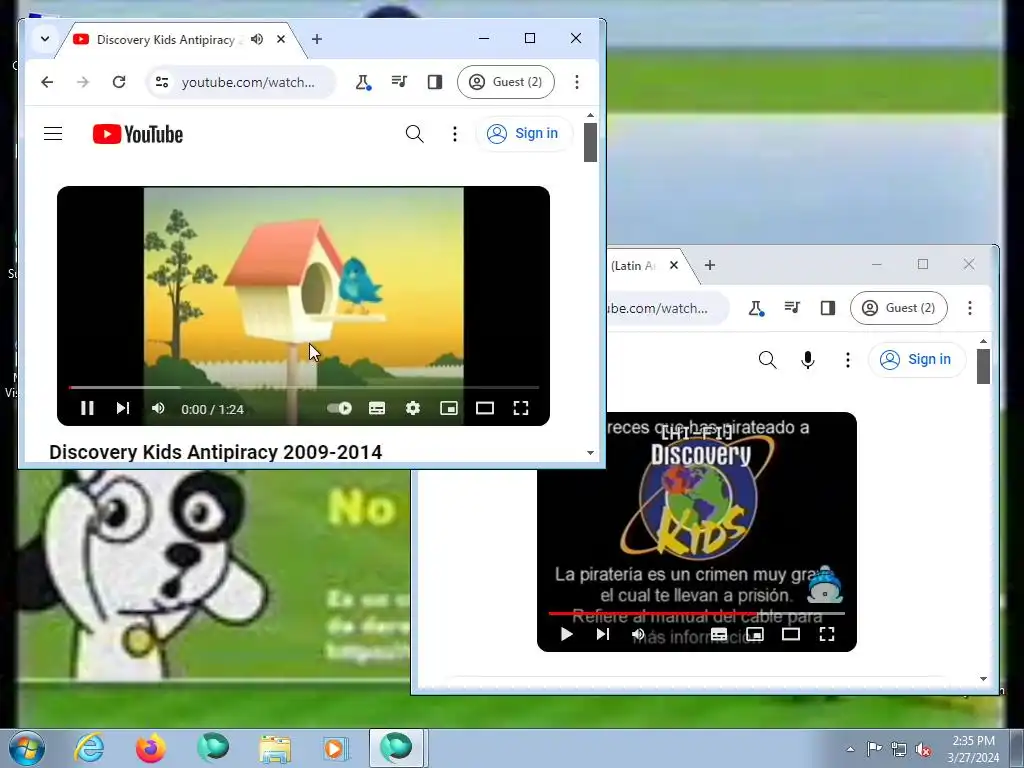1024x768 pixels.
Task: Open YouTube search in front window
Action: [x=415, y=134]
